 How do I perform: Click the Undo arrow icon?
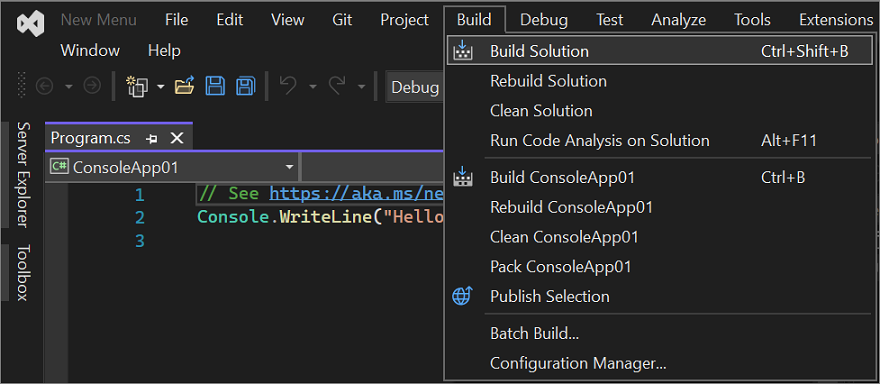point(288,85)
